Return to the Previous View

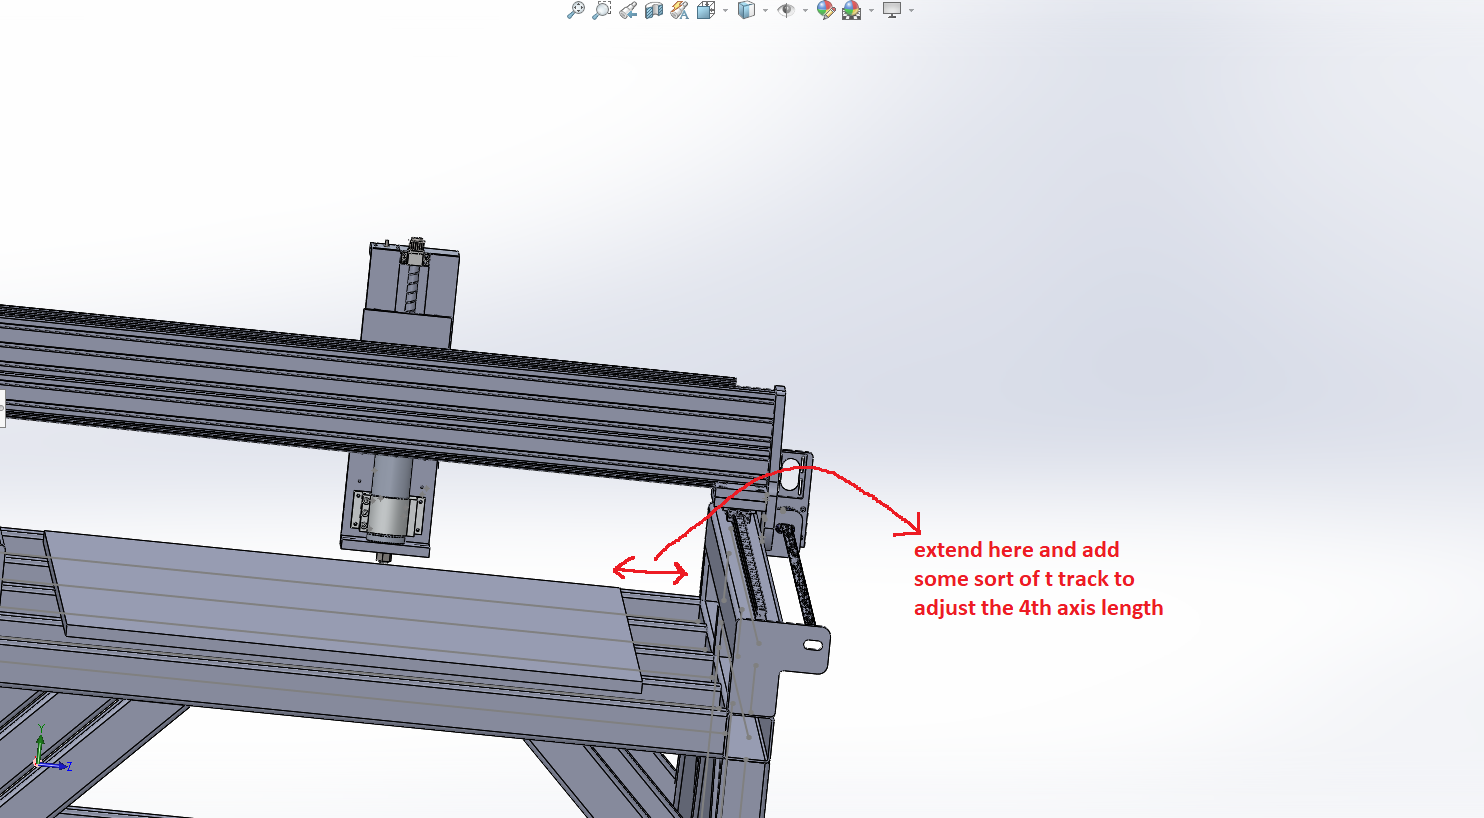(x=628, y=10)
